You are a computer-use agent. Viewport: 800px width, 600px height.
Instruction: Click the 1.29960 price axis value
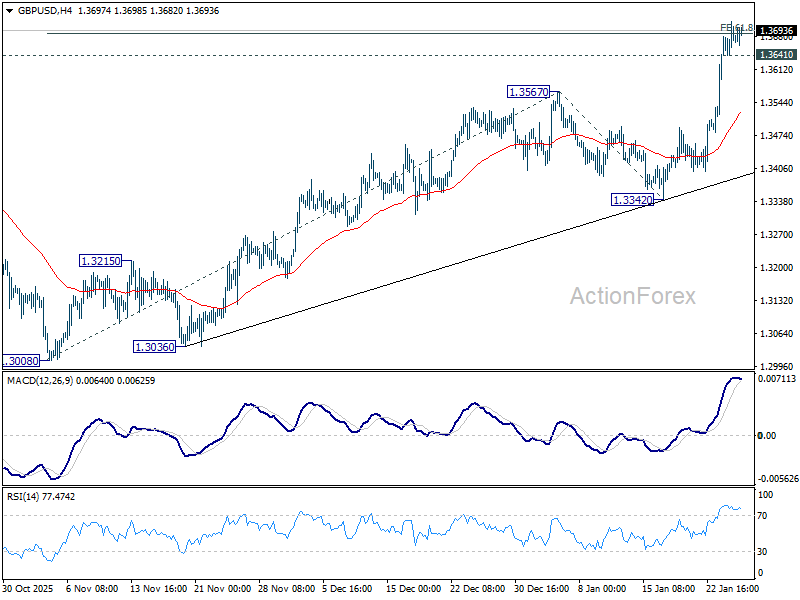pyautogui.click(x=777, y=366)
